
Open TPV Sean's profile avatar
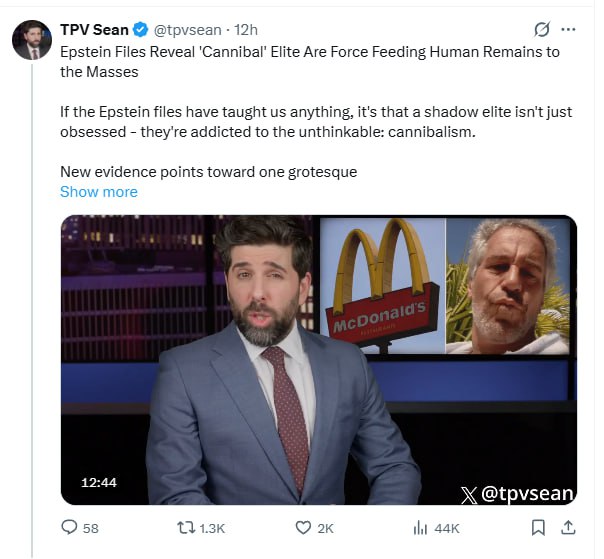click(32, 40)
